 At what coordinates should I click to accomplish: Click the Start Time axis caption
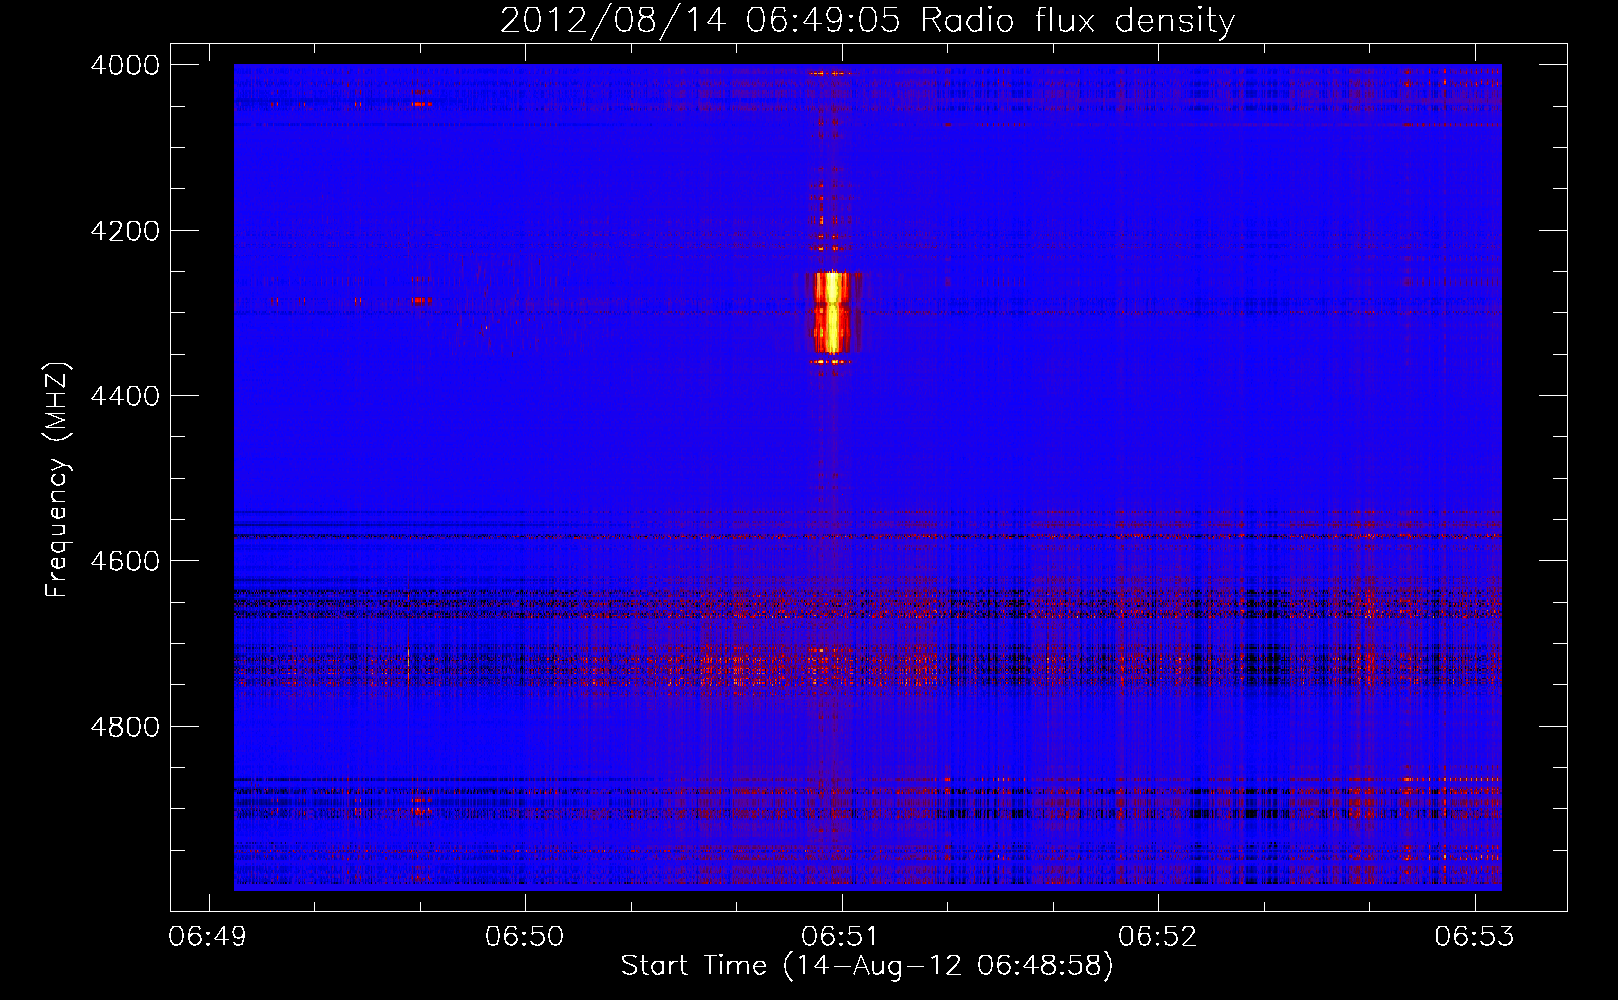pos(867,966)
